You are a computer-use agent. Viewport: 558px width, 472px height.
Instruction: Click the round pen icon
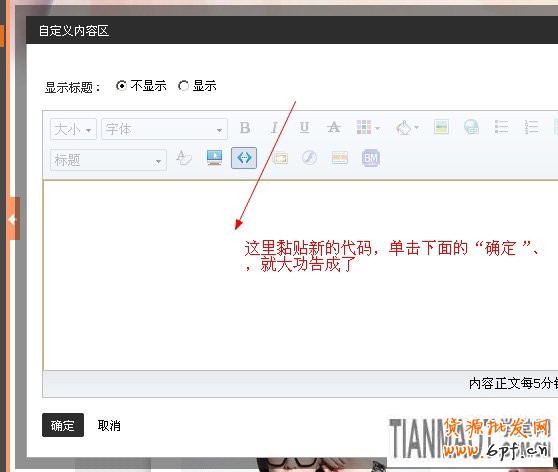tap(309, 158)
